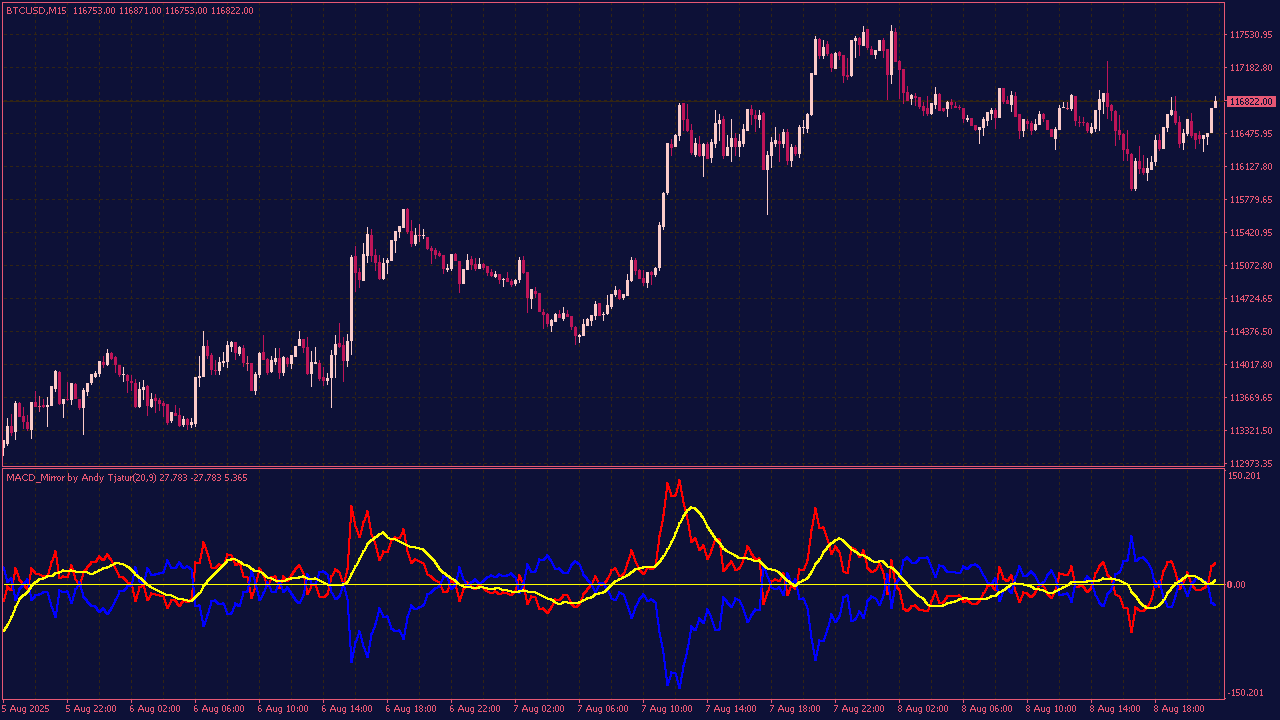Click the 114376.50 price scale label
1280x720 pixels.
pyautogui.click(x=1250, y=332)
